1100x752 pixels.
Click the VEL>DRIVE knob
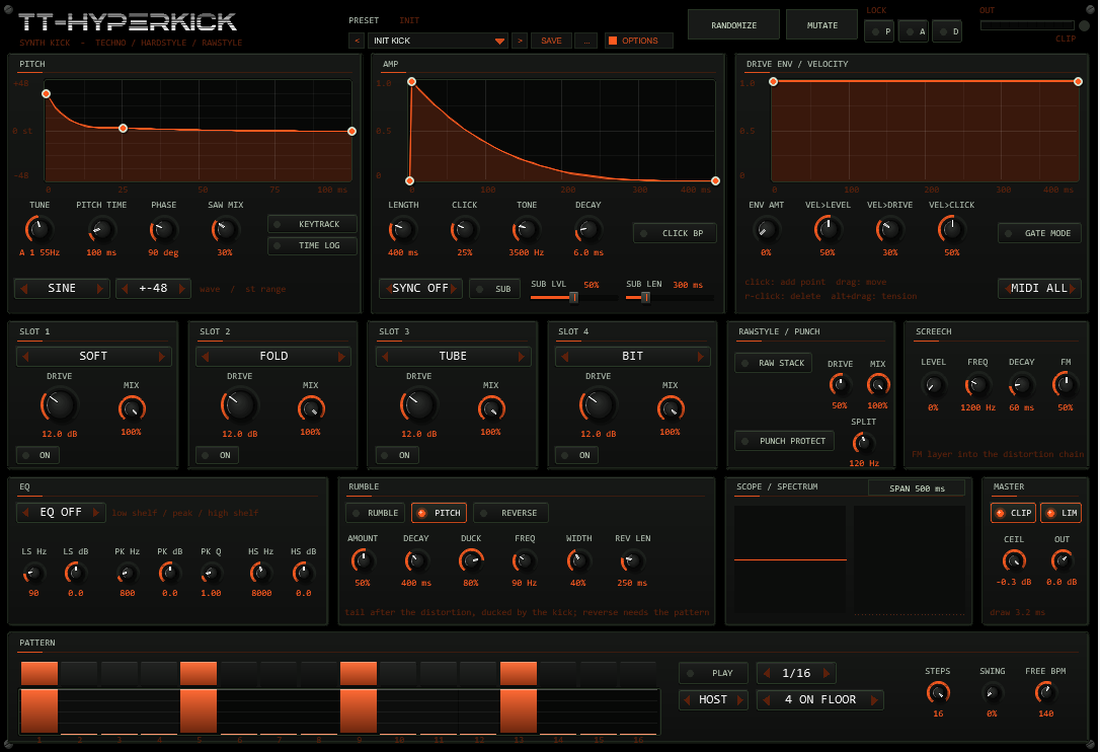pos(890,229)
